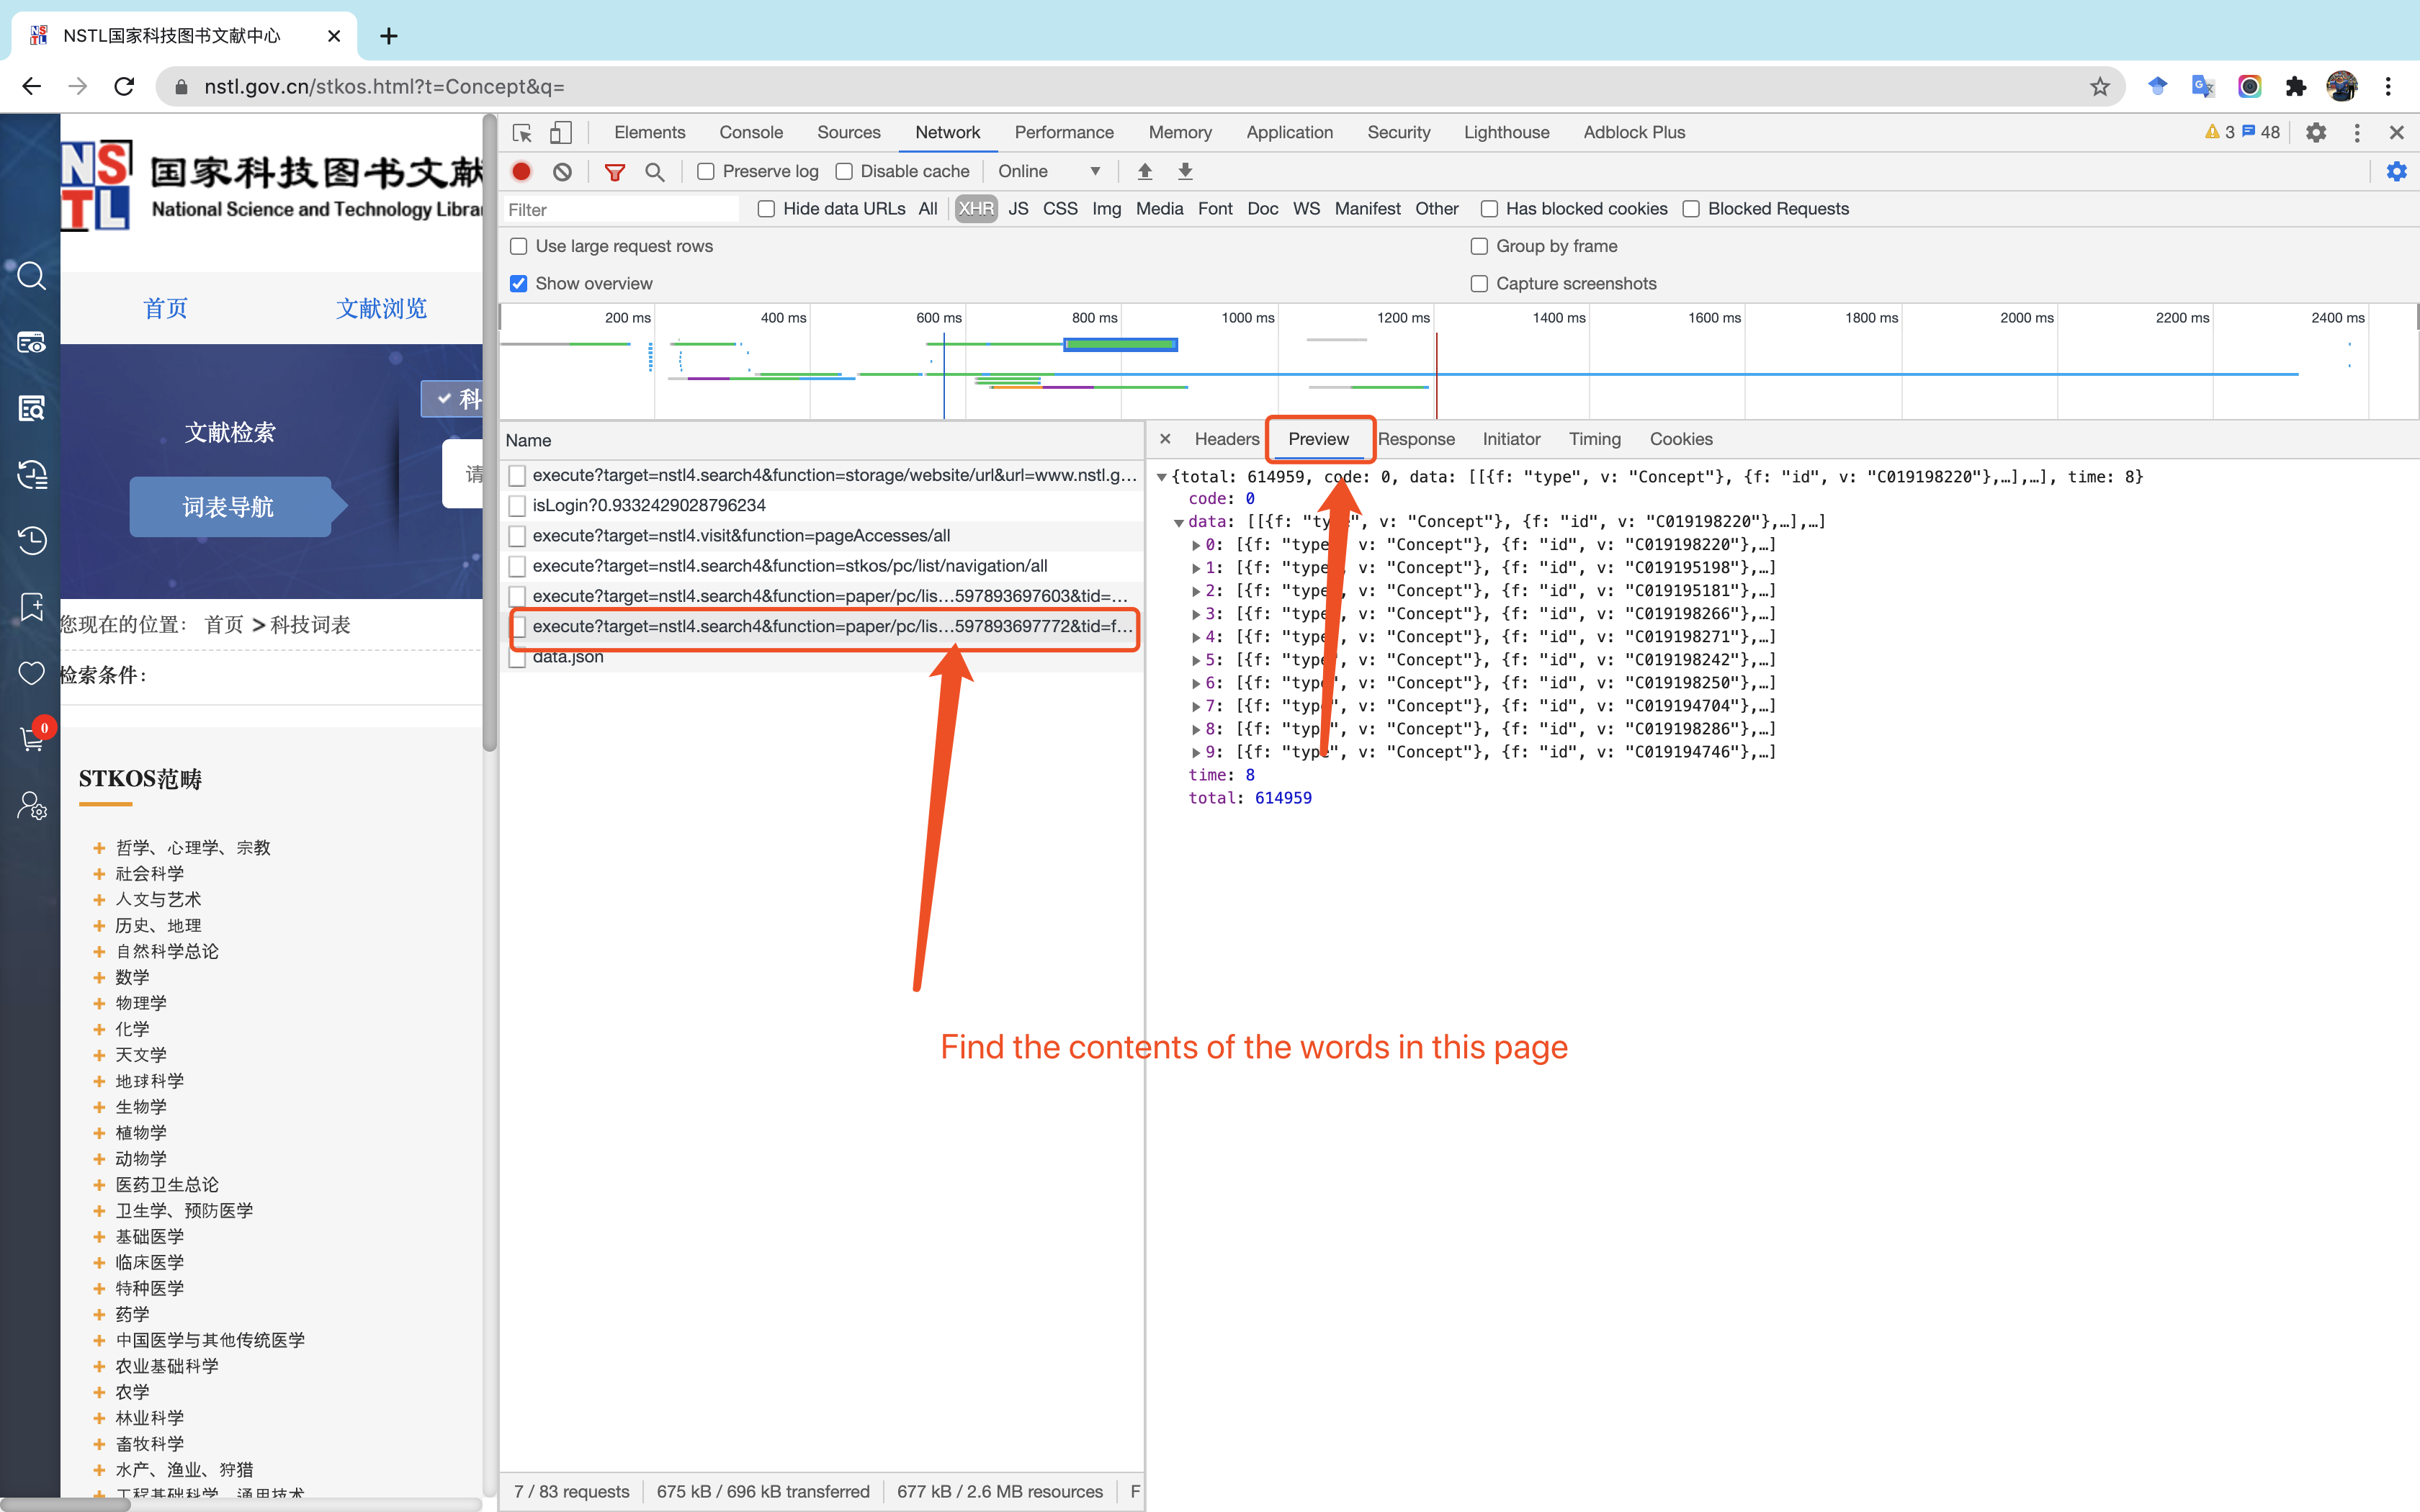
Task: Open the Online throttling dropdown
Action: click(1048, 171)
